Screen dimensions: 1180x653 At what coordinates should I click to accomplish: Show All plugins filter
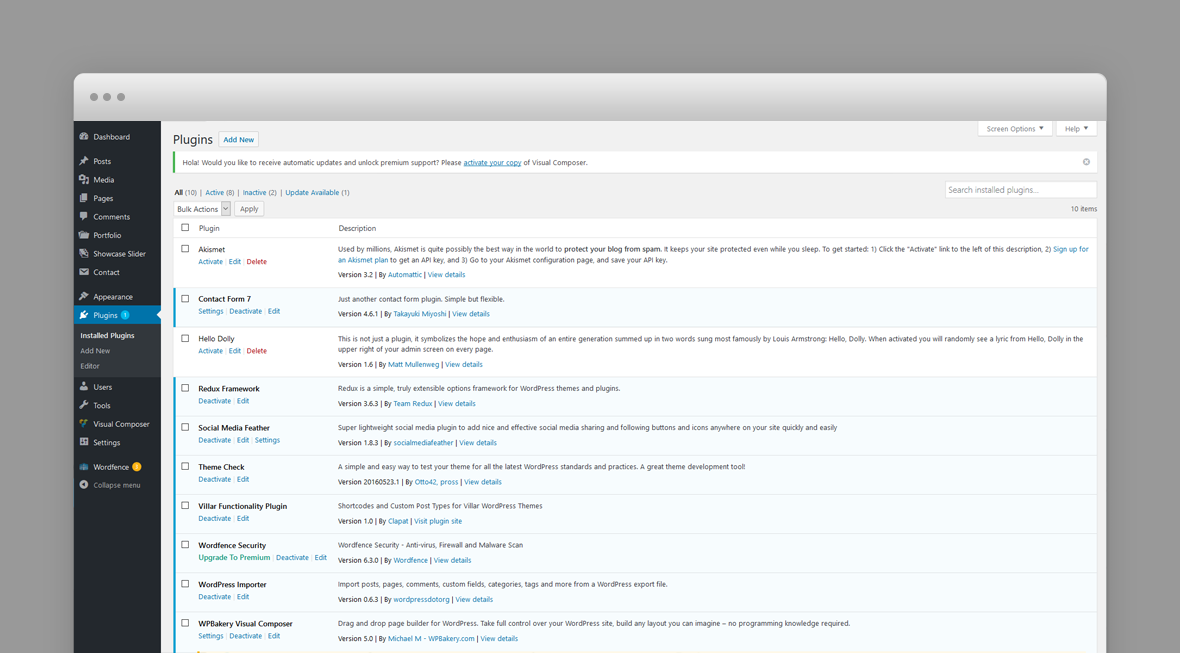[x=178, y=193]
